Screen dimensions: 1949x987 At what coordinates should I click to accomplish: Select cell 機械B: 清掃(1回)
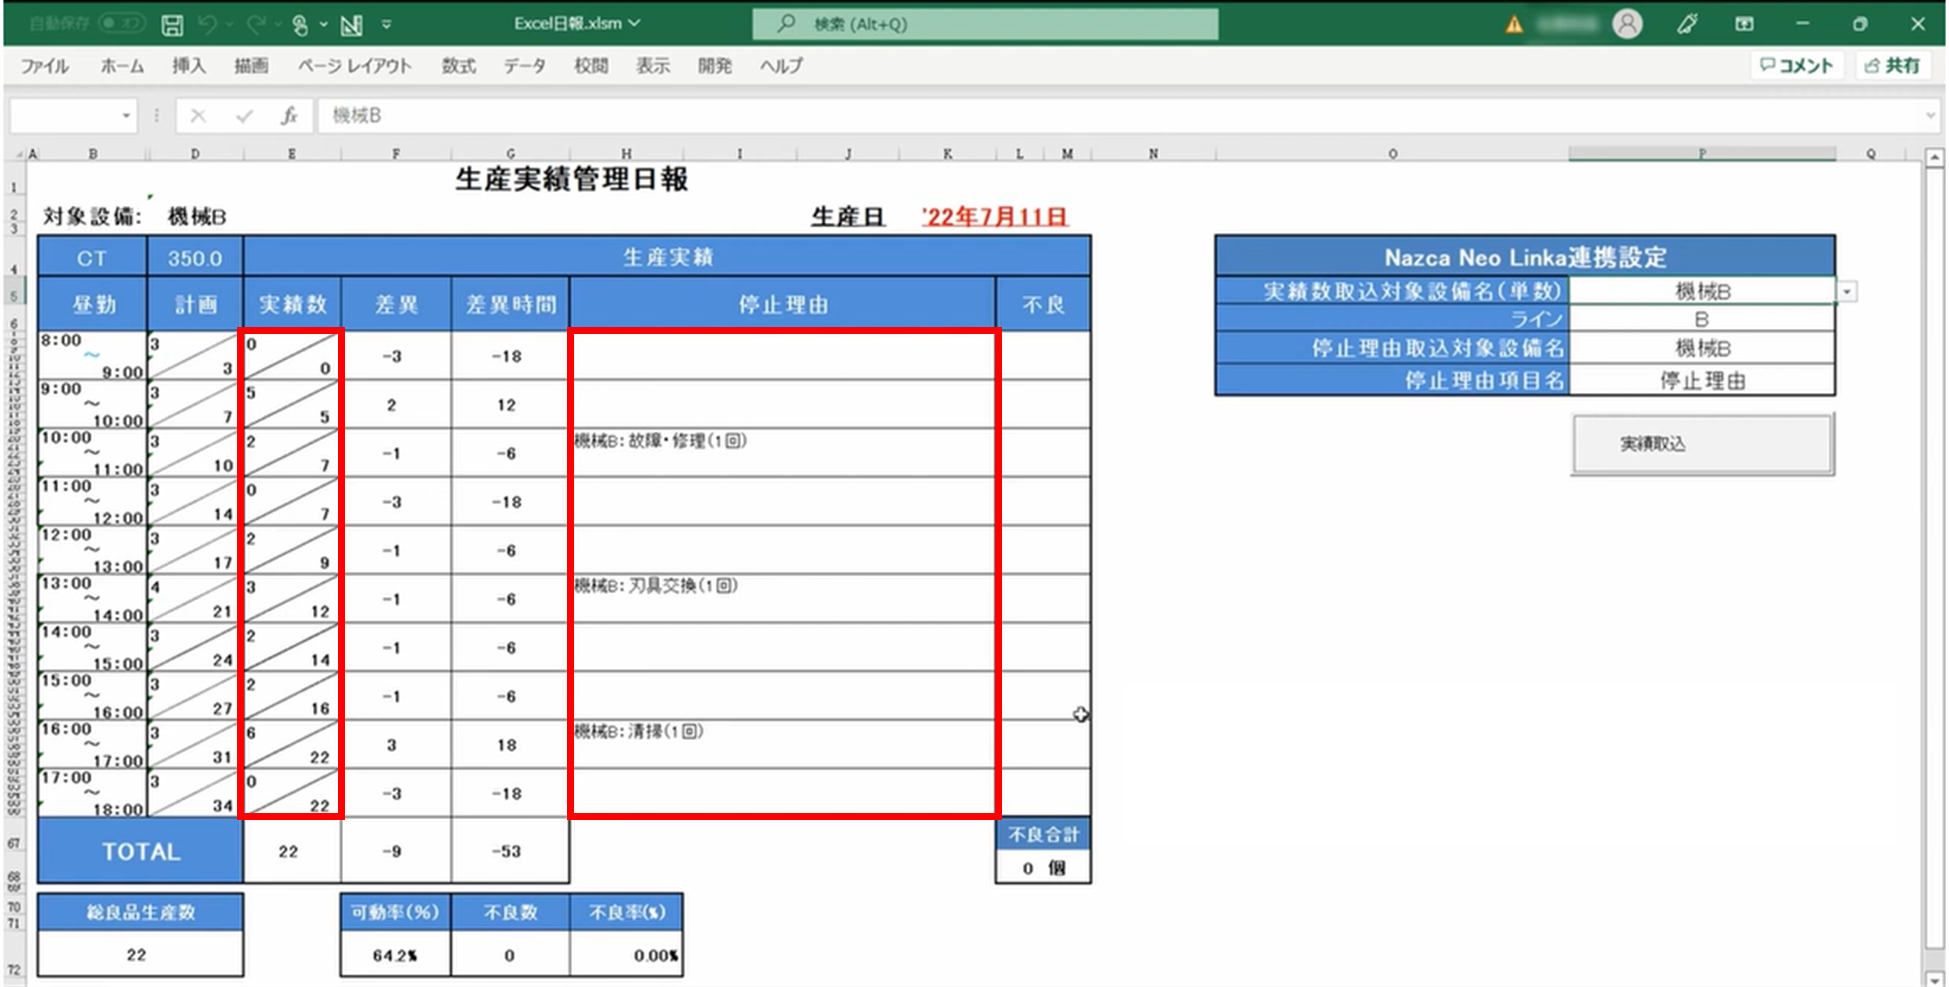click(x=782, y=744)
